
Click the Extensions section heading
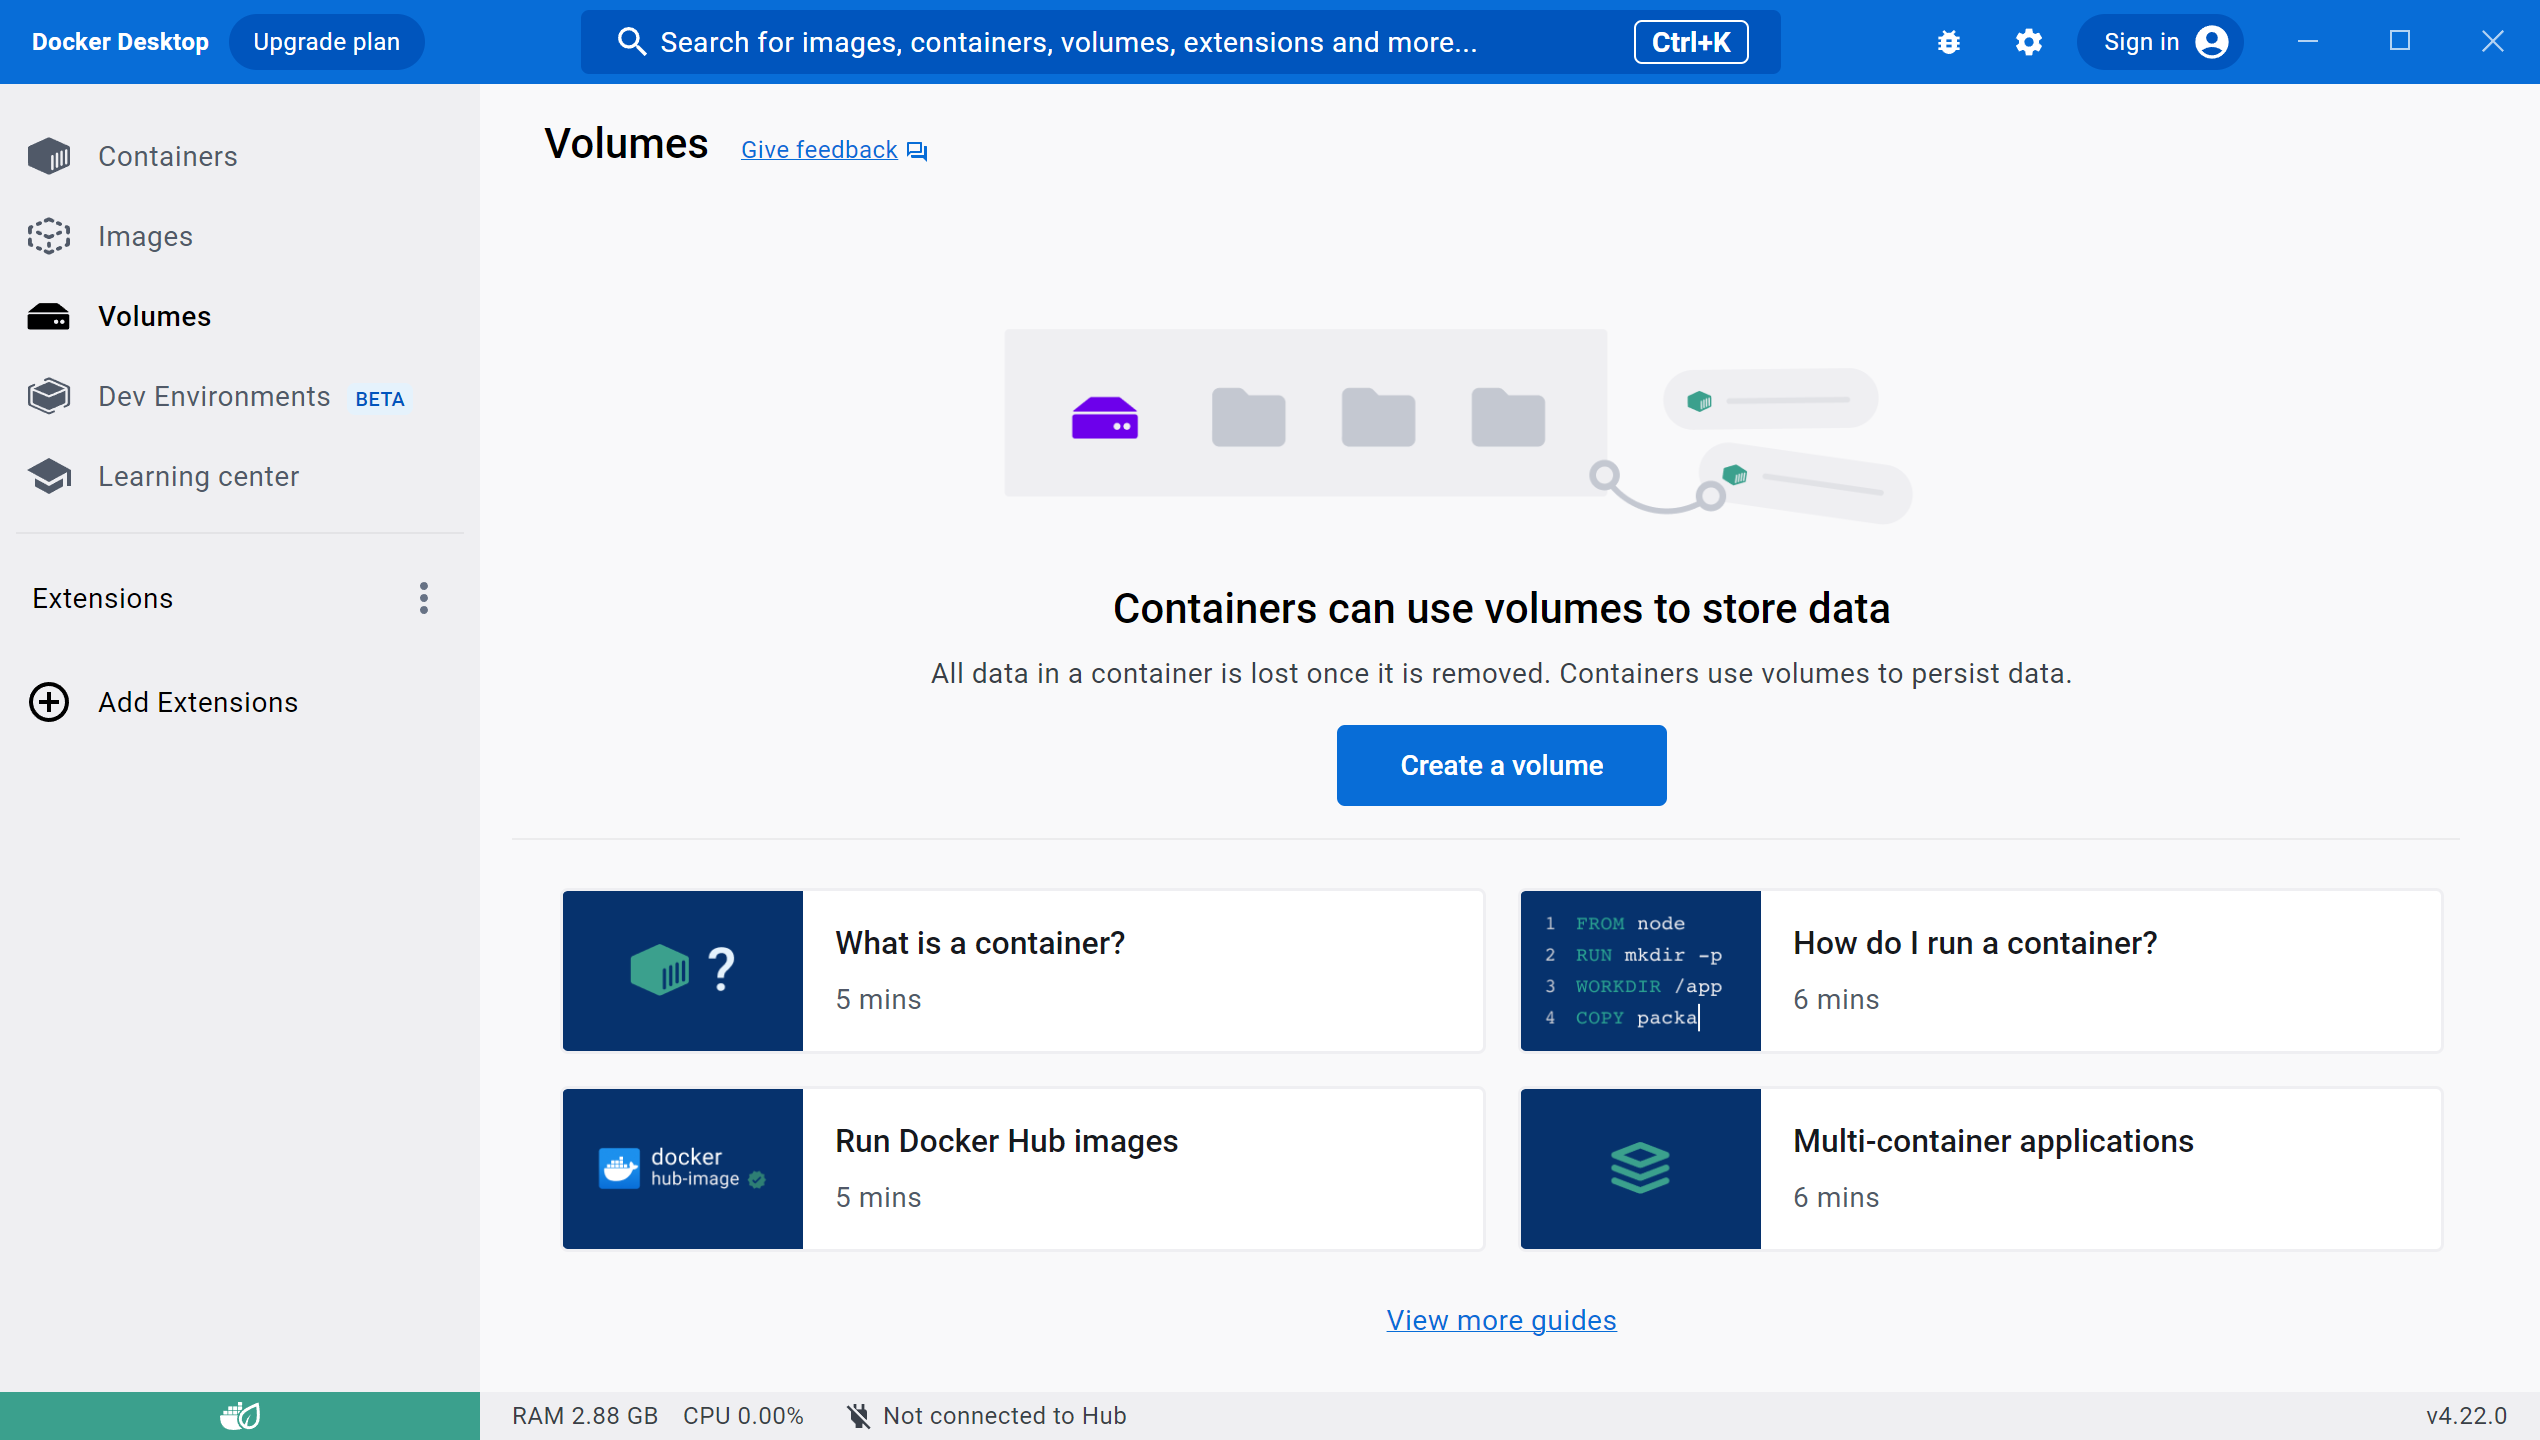coord(103,598)
